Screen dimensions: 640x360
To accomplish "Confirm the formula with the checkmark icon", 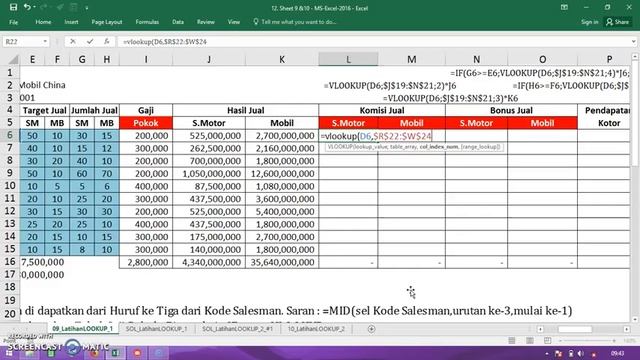I will click(x=90, y=41).
